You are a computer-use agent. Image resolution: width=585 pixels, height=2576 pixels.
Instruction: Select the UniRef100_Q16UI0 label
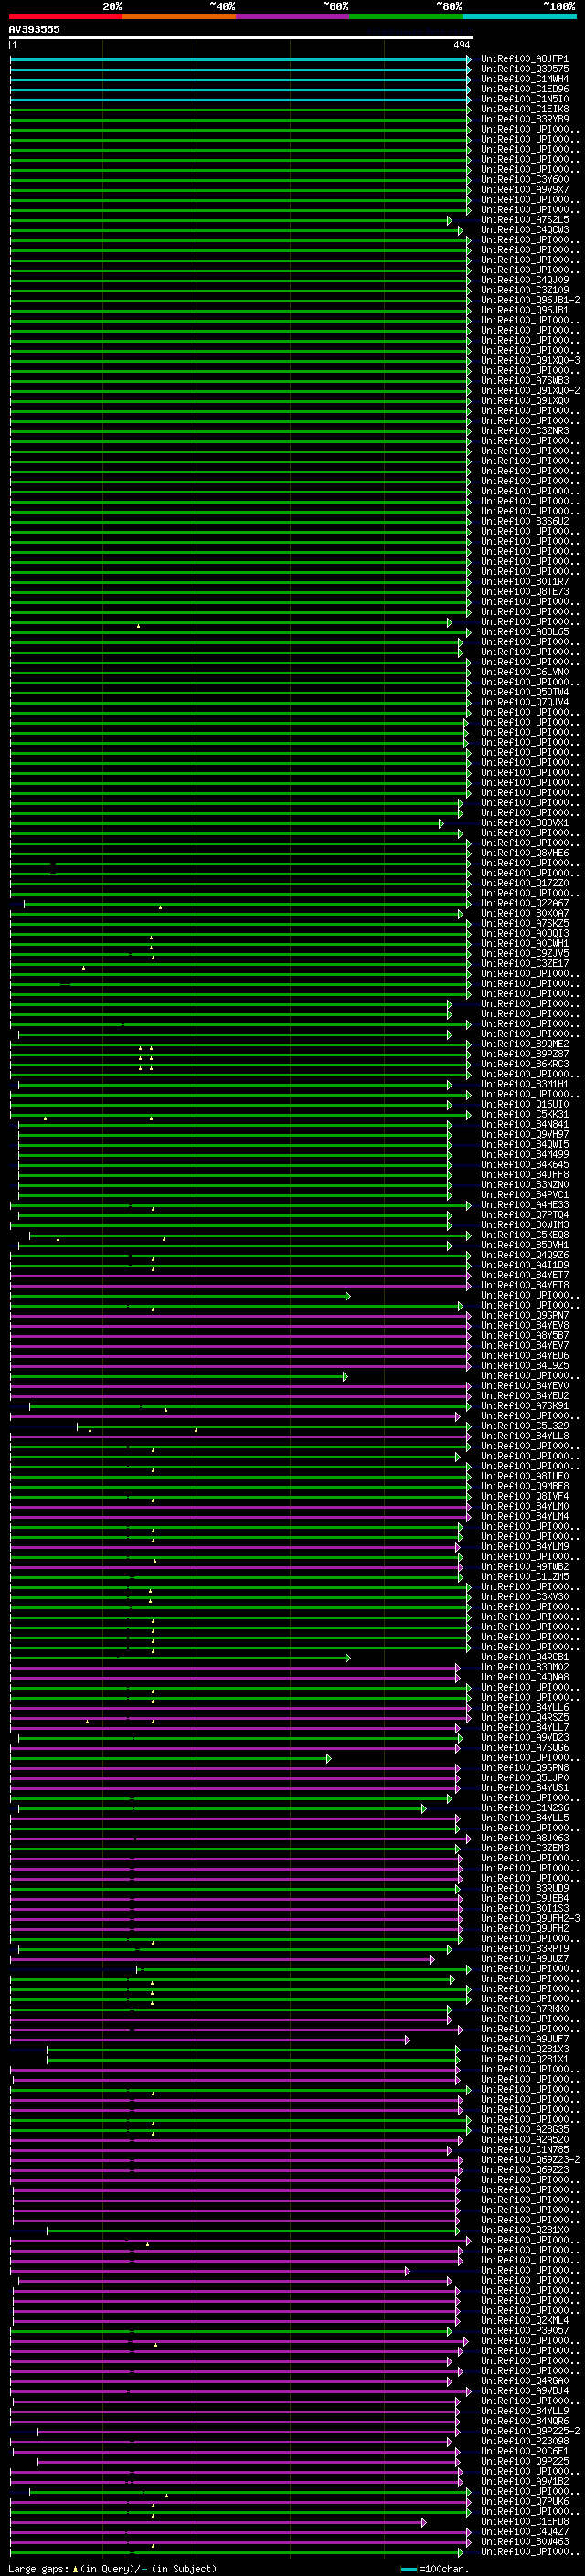point(524,1104)
